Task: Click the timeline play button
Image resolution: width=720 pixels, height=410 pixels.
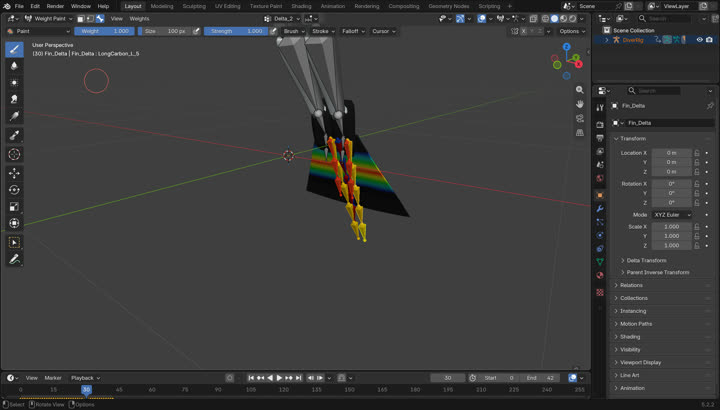Action: [279, 378]
